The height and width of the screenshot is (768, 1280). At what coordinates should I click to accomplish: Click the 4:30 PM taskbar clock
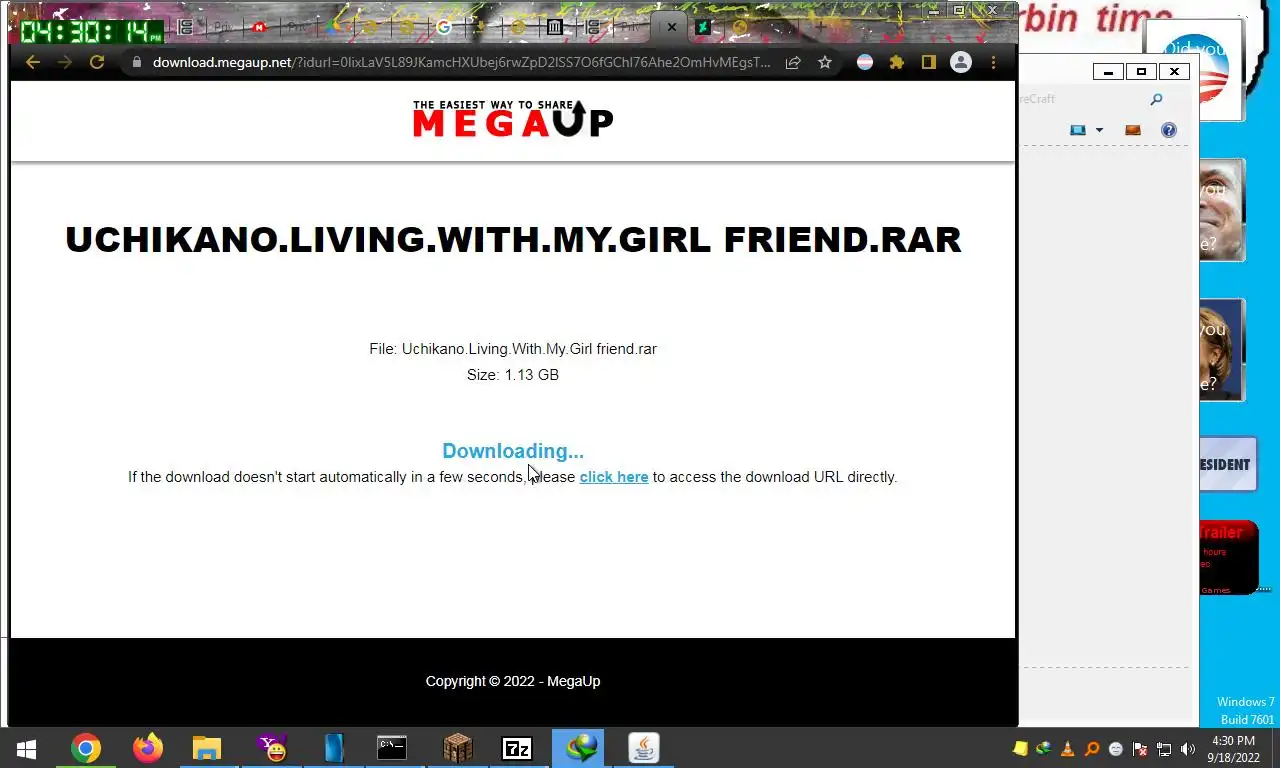point(1233,749)
